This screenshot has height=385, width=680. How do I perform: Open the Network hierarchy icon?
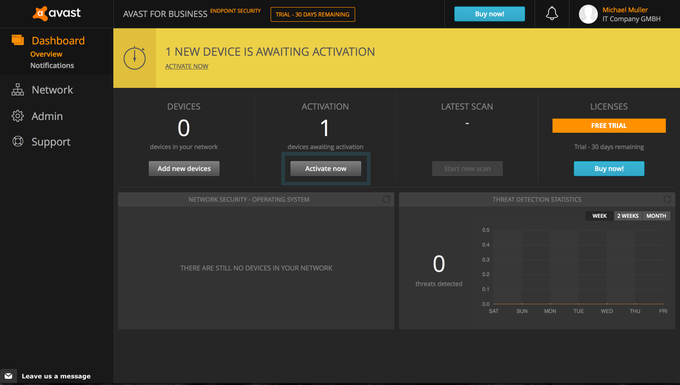click(x=18, y=90)
